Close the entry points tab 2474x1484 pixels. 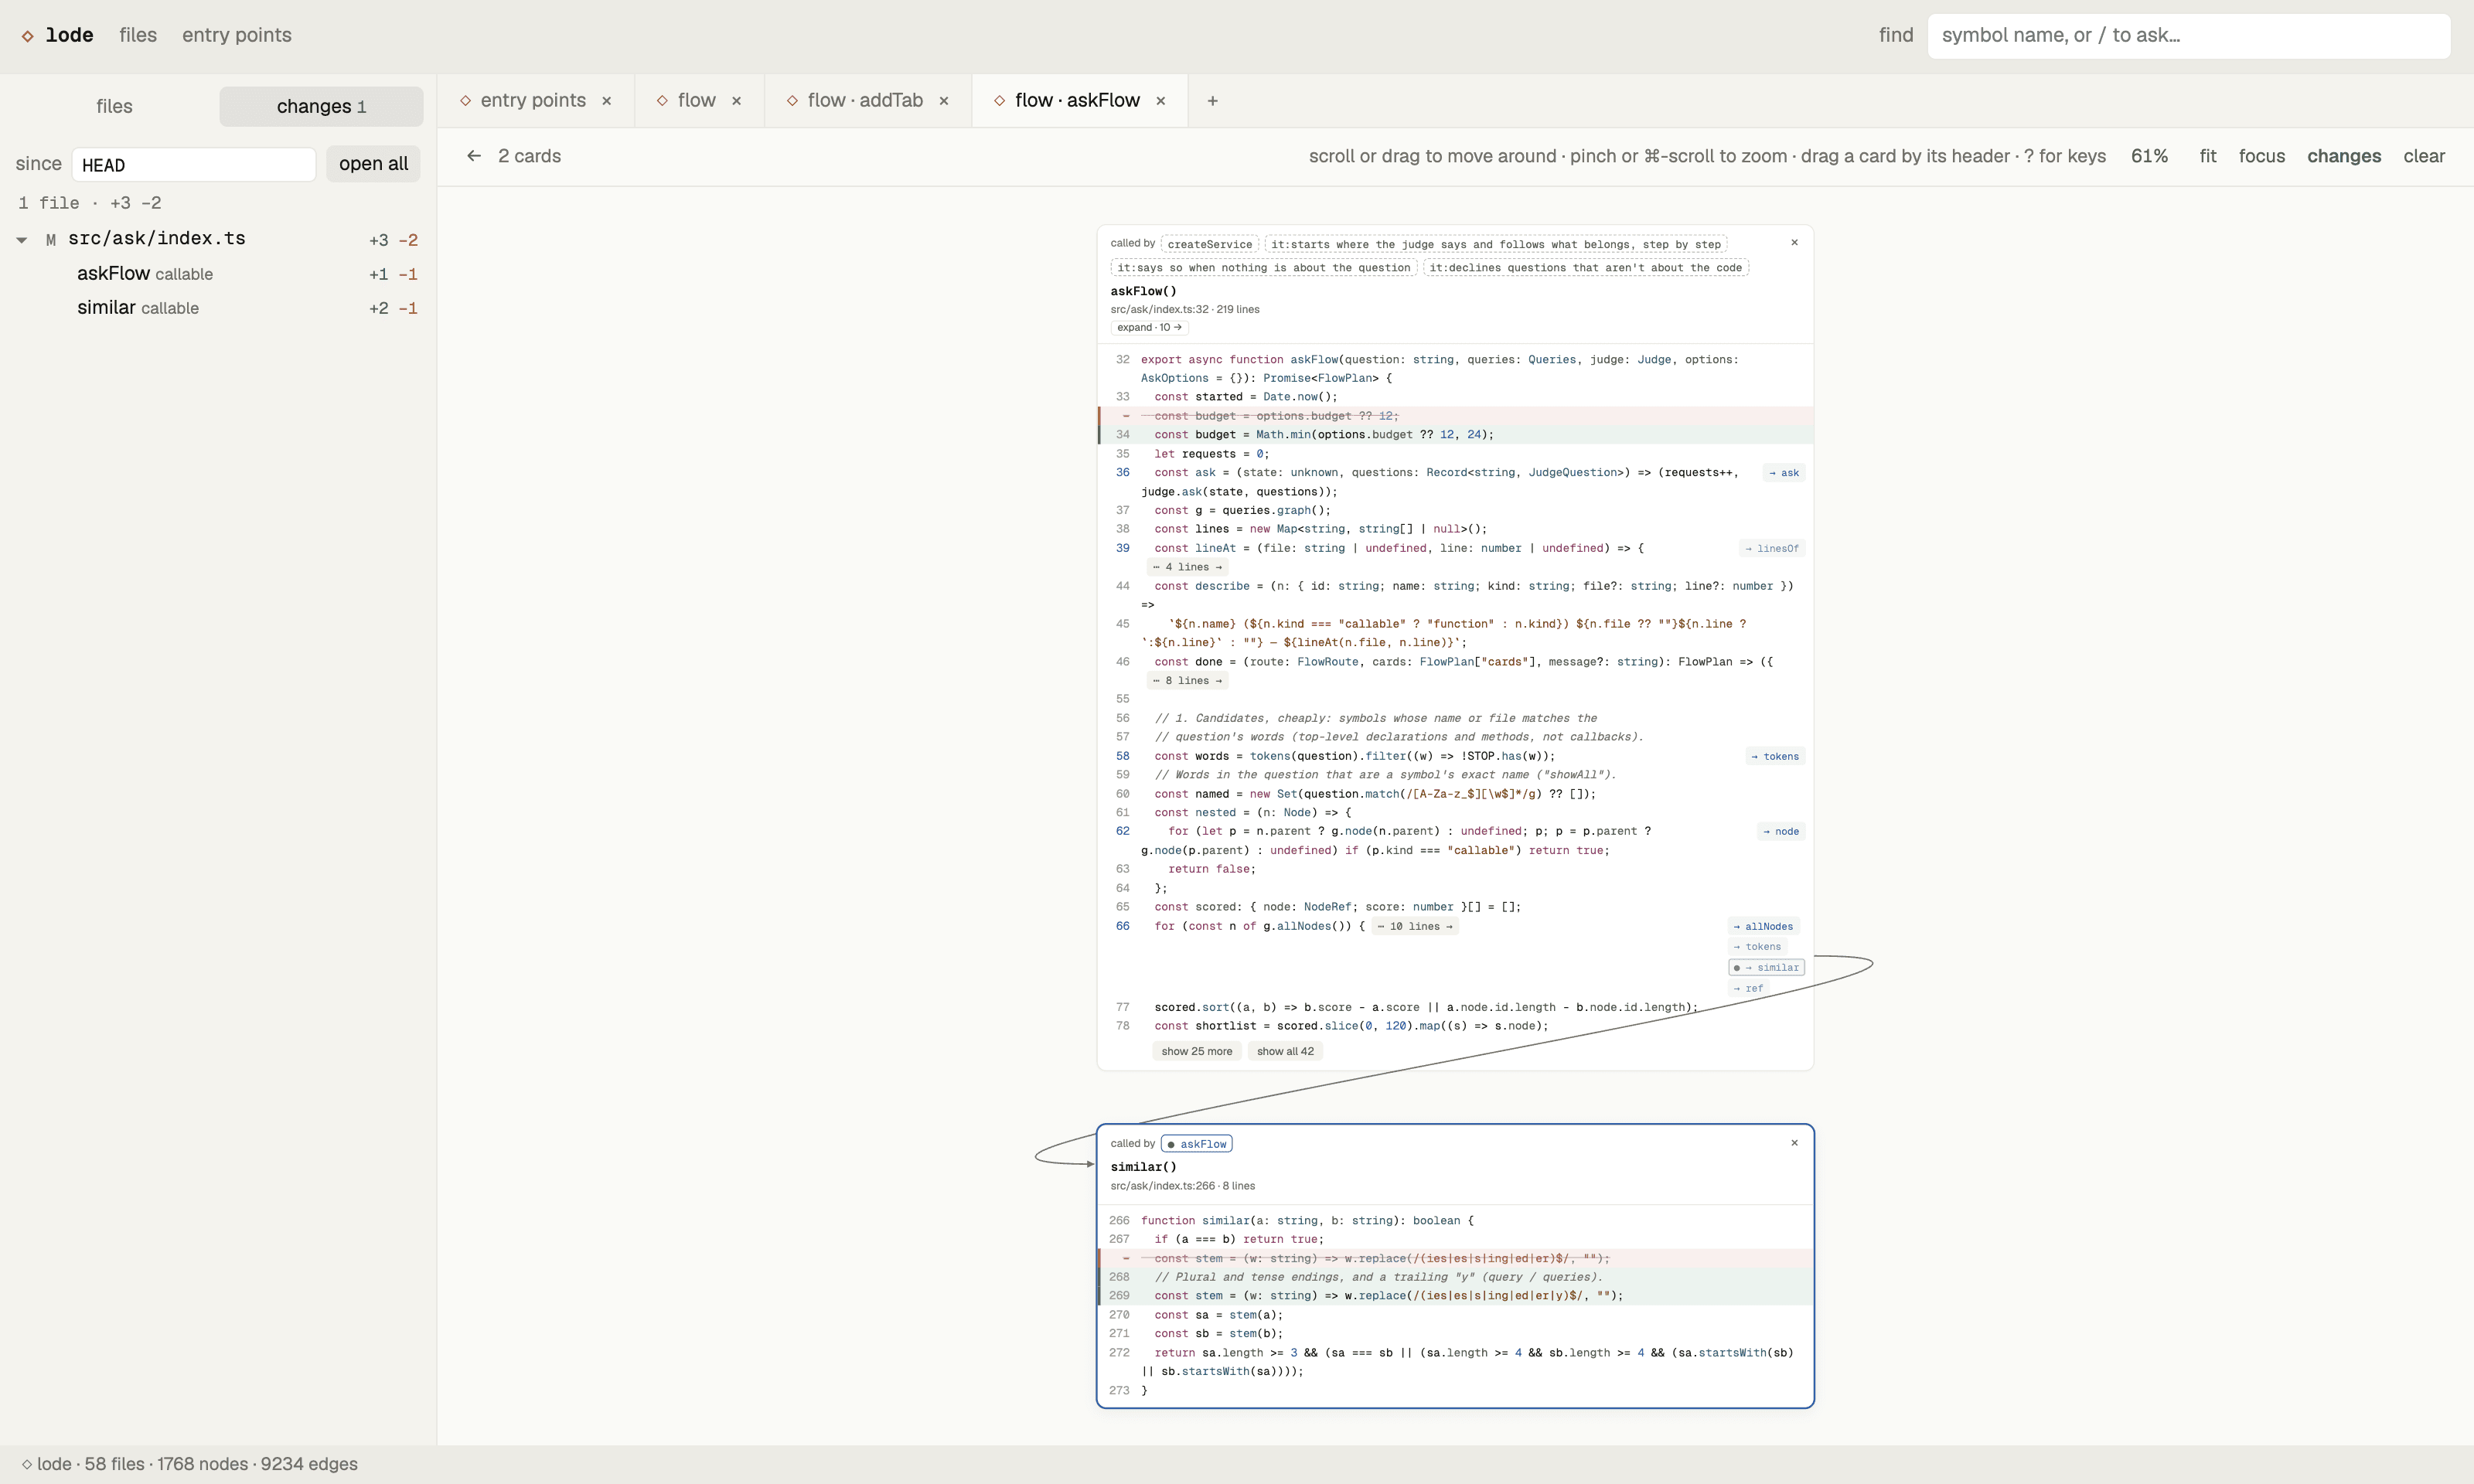point(606,101)
